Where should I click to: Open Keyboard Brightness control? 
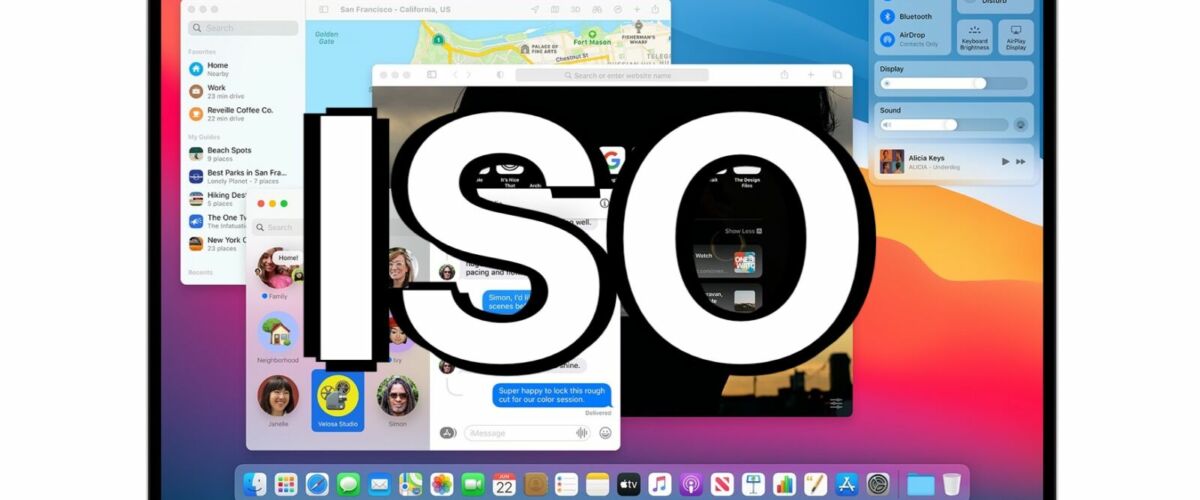pos(974,38)
